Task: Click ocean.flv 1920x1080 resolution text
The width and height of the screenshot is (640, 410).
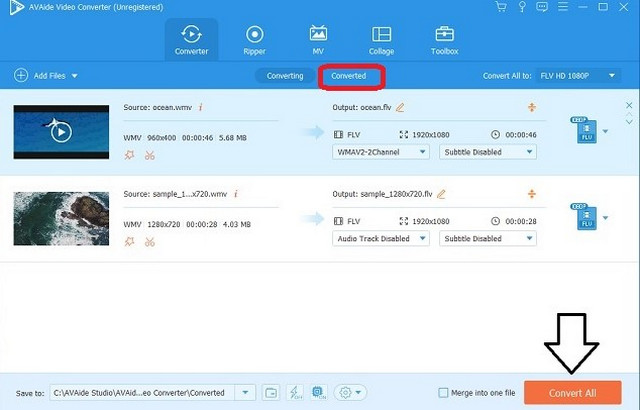Action: 431,135
